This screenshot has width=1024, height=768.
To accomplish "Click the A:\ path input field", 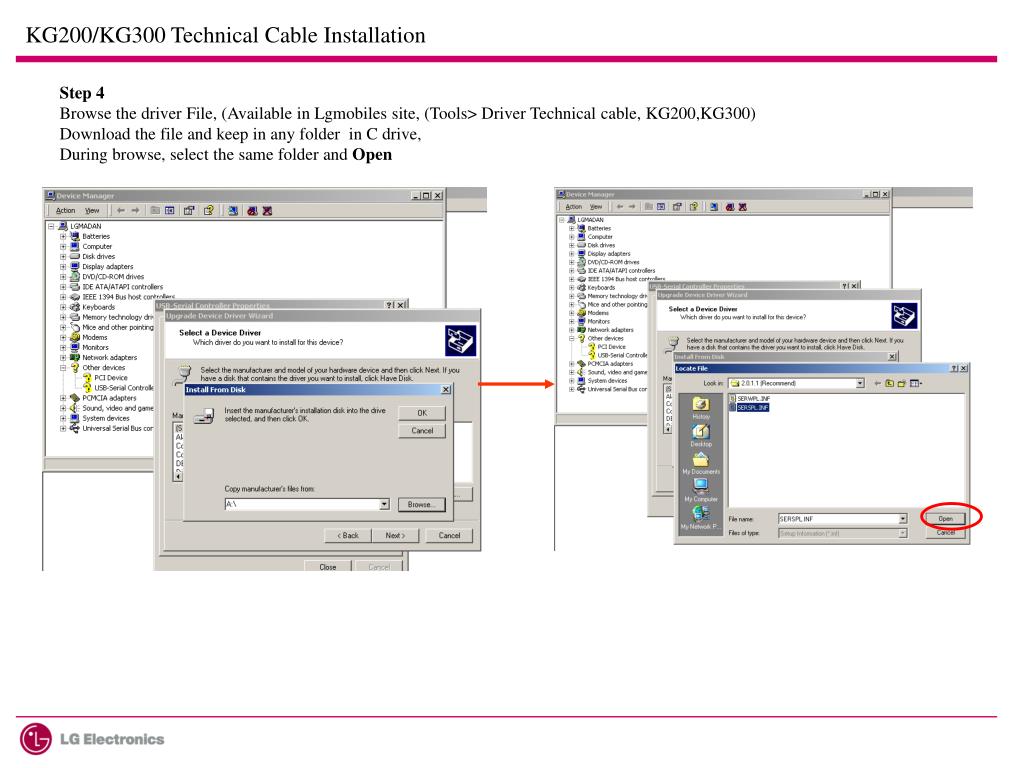I will (302, 504).
